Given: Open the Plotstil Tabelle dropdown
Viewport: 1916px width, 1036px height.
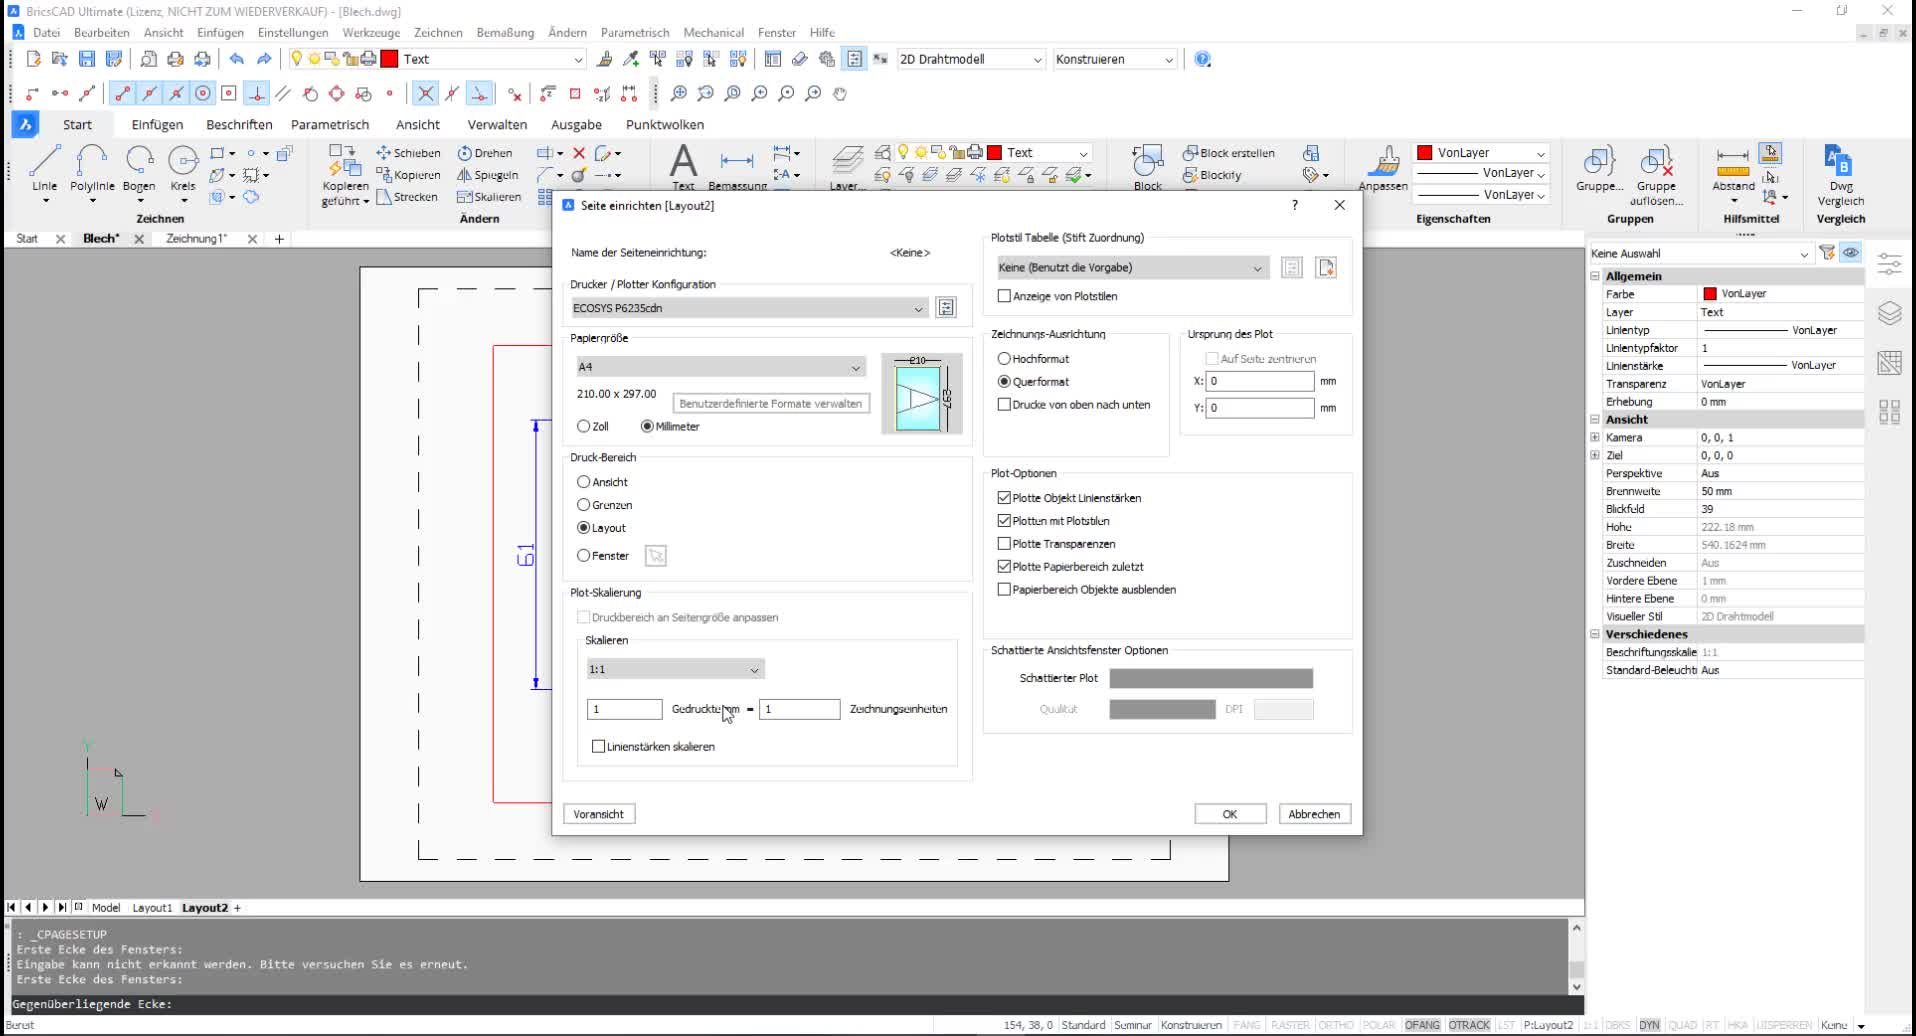Looking at the screenshot, I should (x=1133, y=268).
